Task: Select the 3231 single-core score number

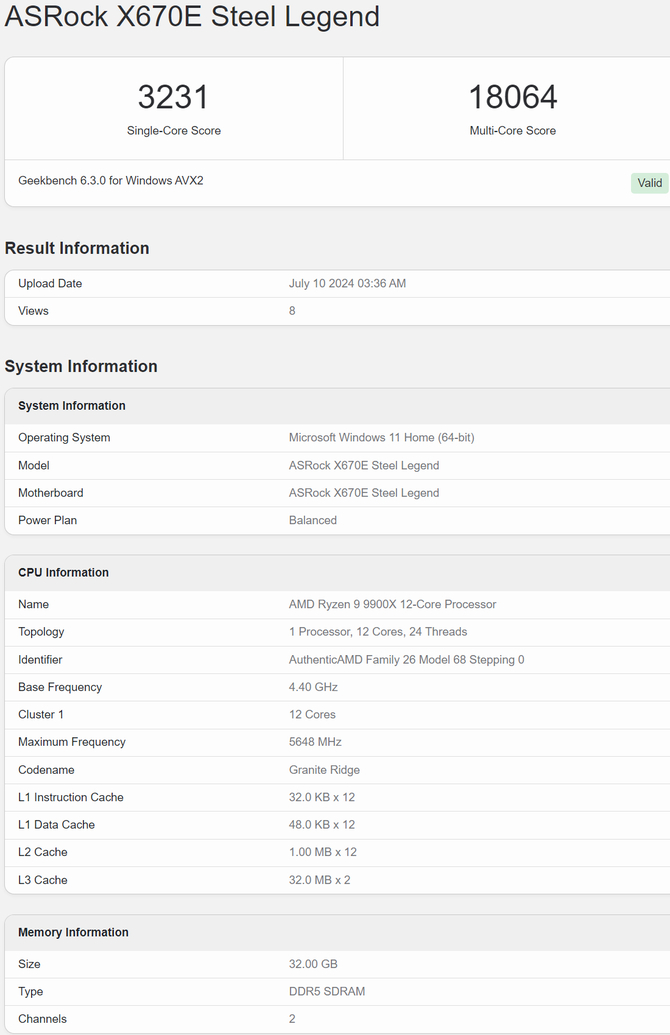Action: click(174, 97)
